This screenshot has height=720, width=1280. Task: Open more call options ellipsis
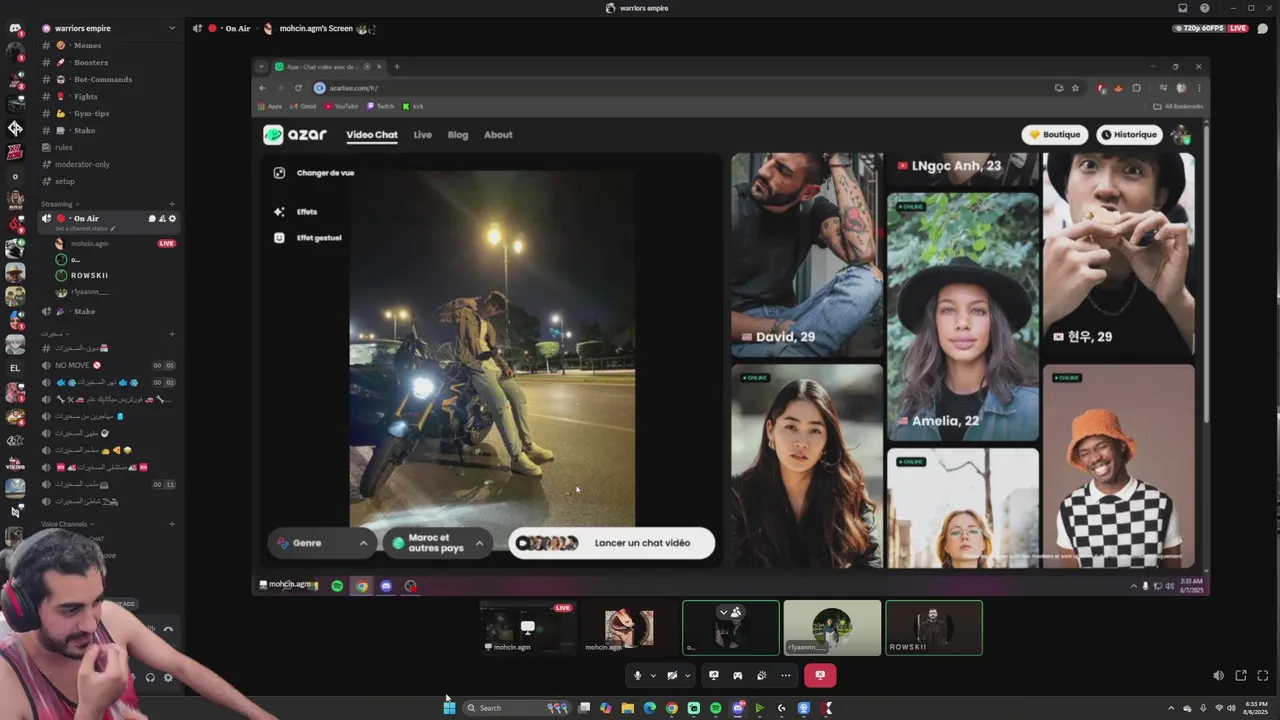point(785,675)
